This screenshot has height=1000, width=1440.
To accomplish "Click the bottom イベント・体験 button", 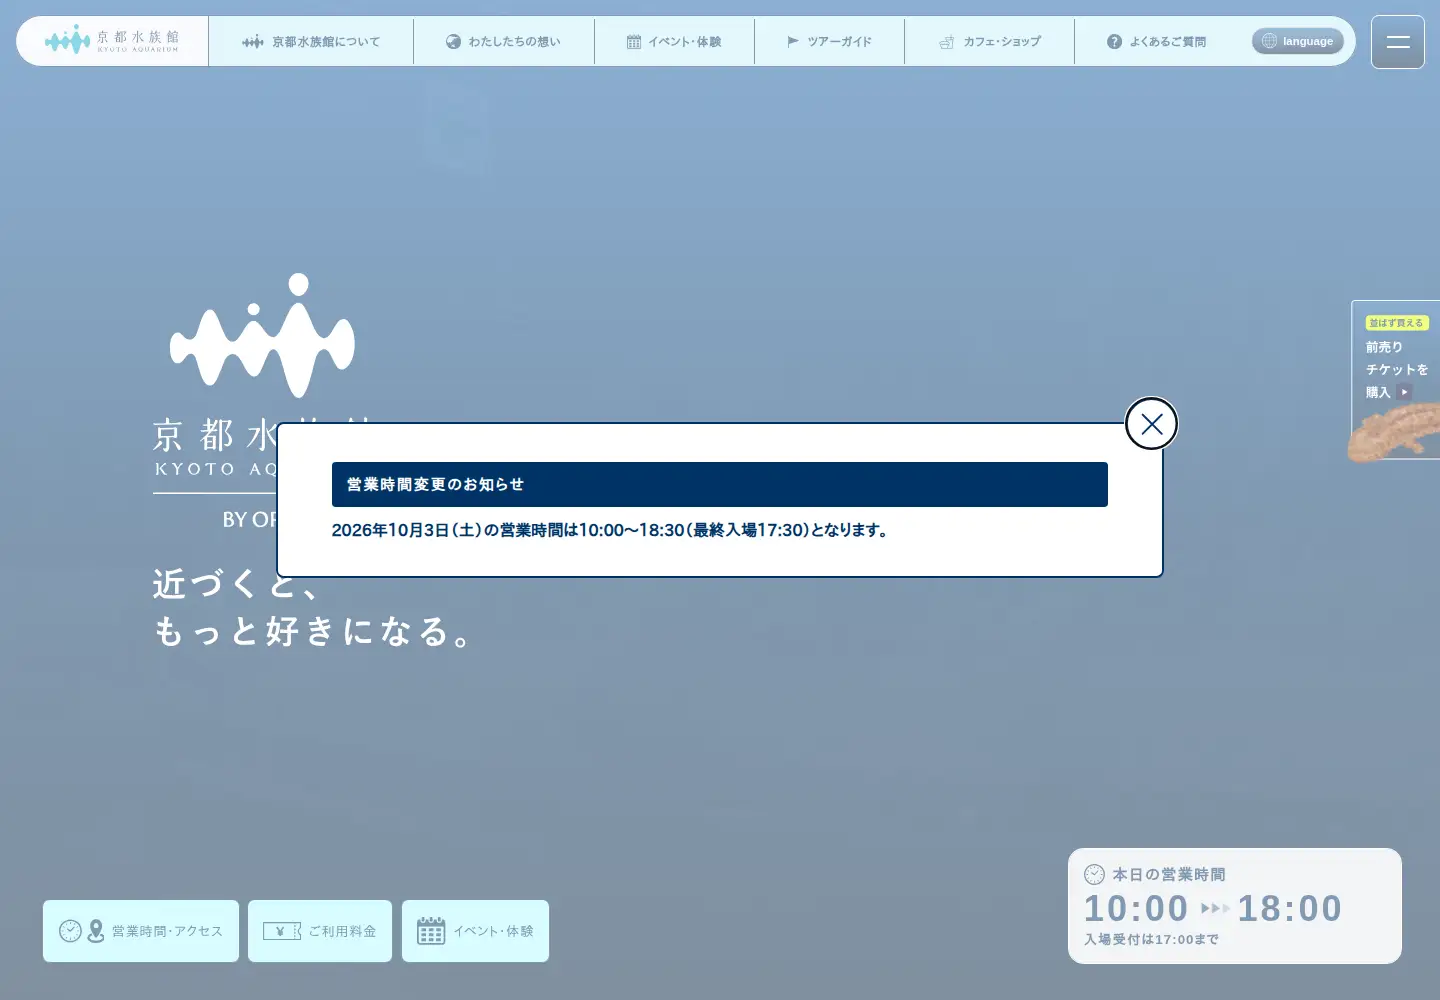I will click(475, 931).
